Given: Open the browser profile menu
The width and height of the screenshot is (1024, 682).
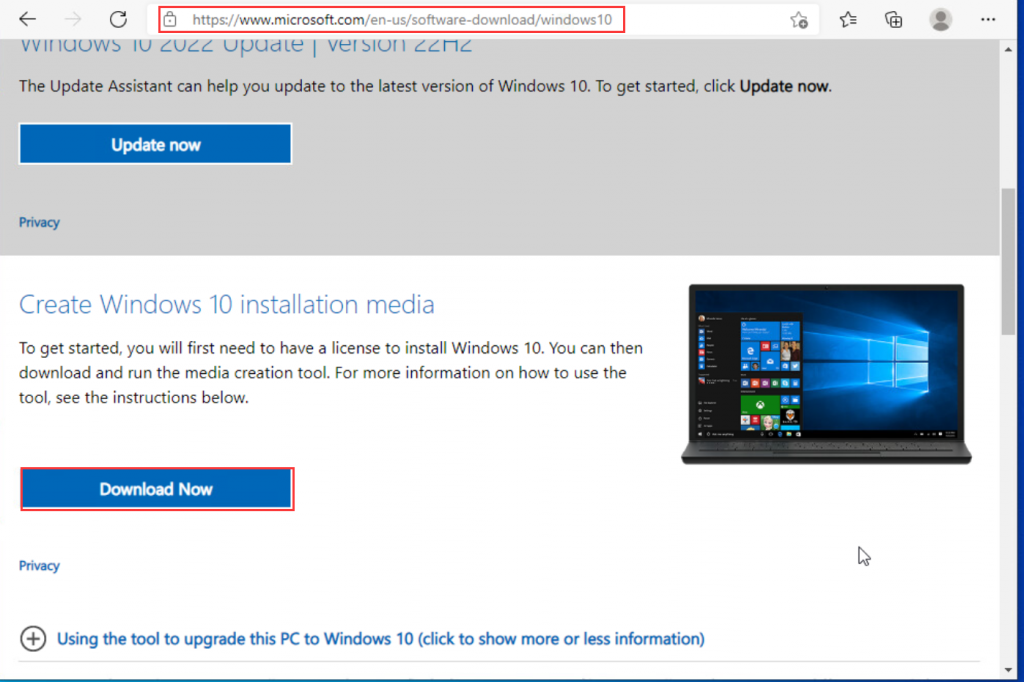Looking at the screenshot, I should pyautogui.click(x=940, y=20).
